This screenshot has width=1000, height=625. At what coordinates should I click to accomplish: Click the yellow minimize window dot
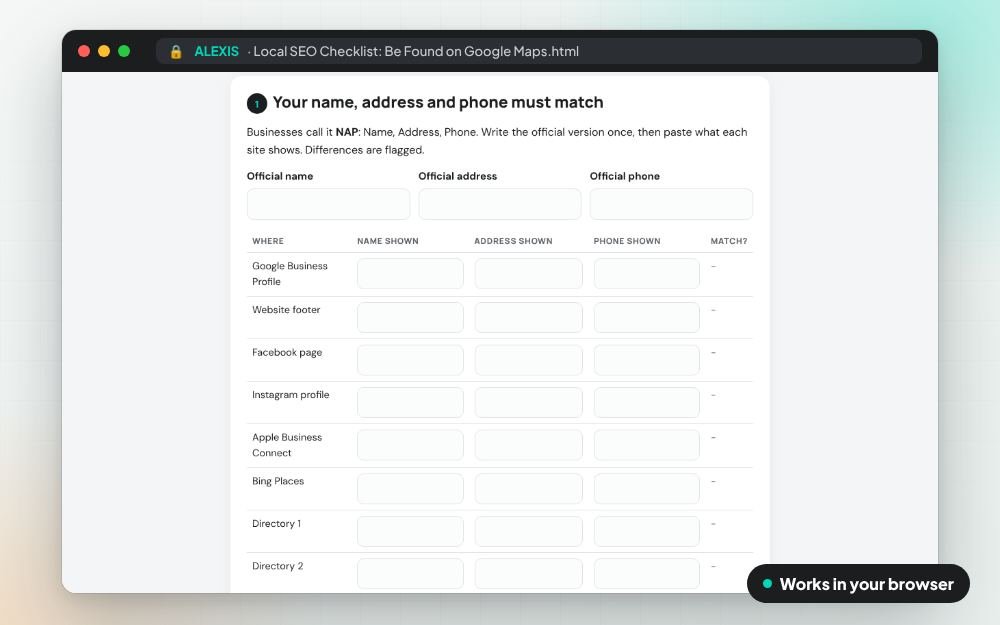click(104, 51)
